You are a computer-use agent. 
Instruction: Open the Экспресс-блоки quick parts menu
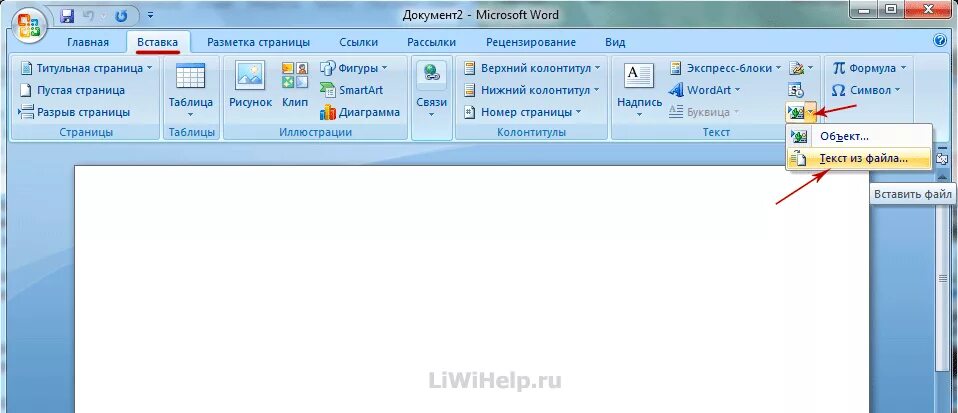coord(726,68)
